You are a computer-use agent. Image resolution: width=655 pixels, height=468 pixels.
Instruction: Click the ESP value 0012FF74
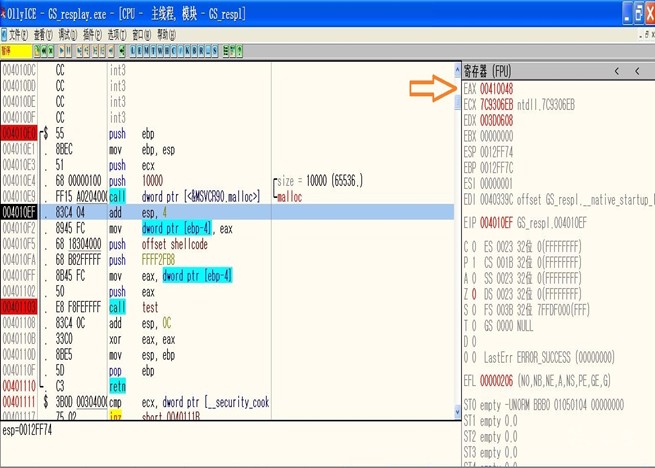click(x=496, y=152)
